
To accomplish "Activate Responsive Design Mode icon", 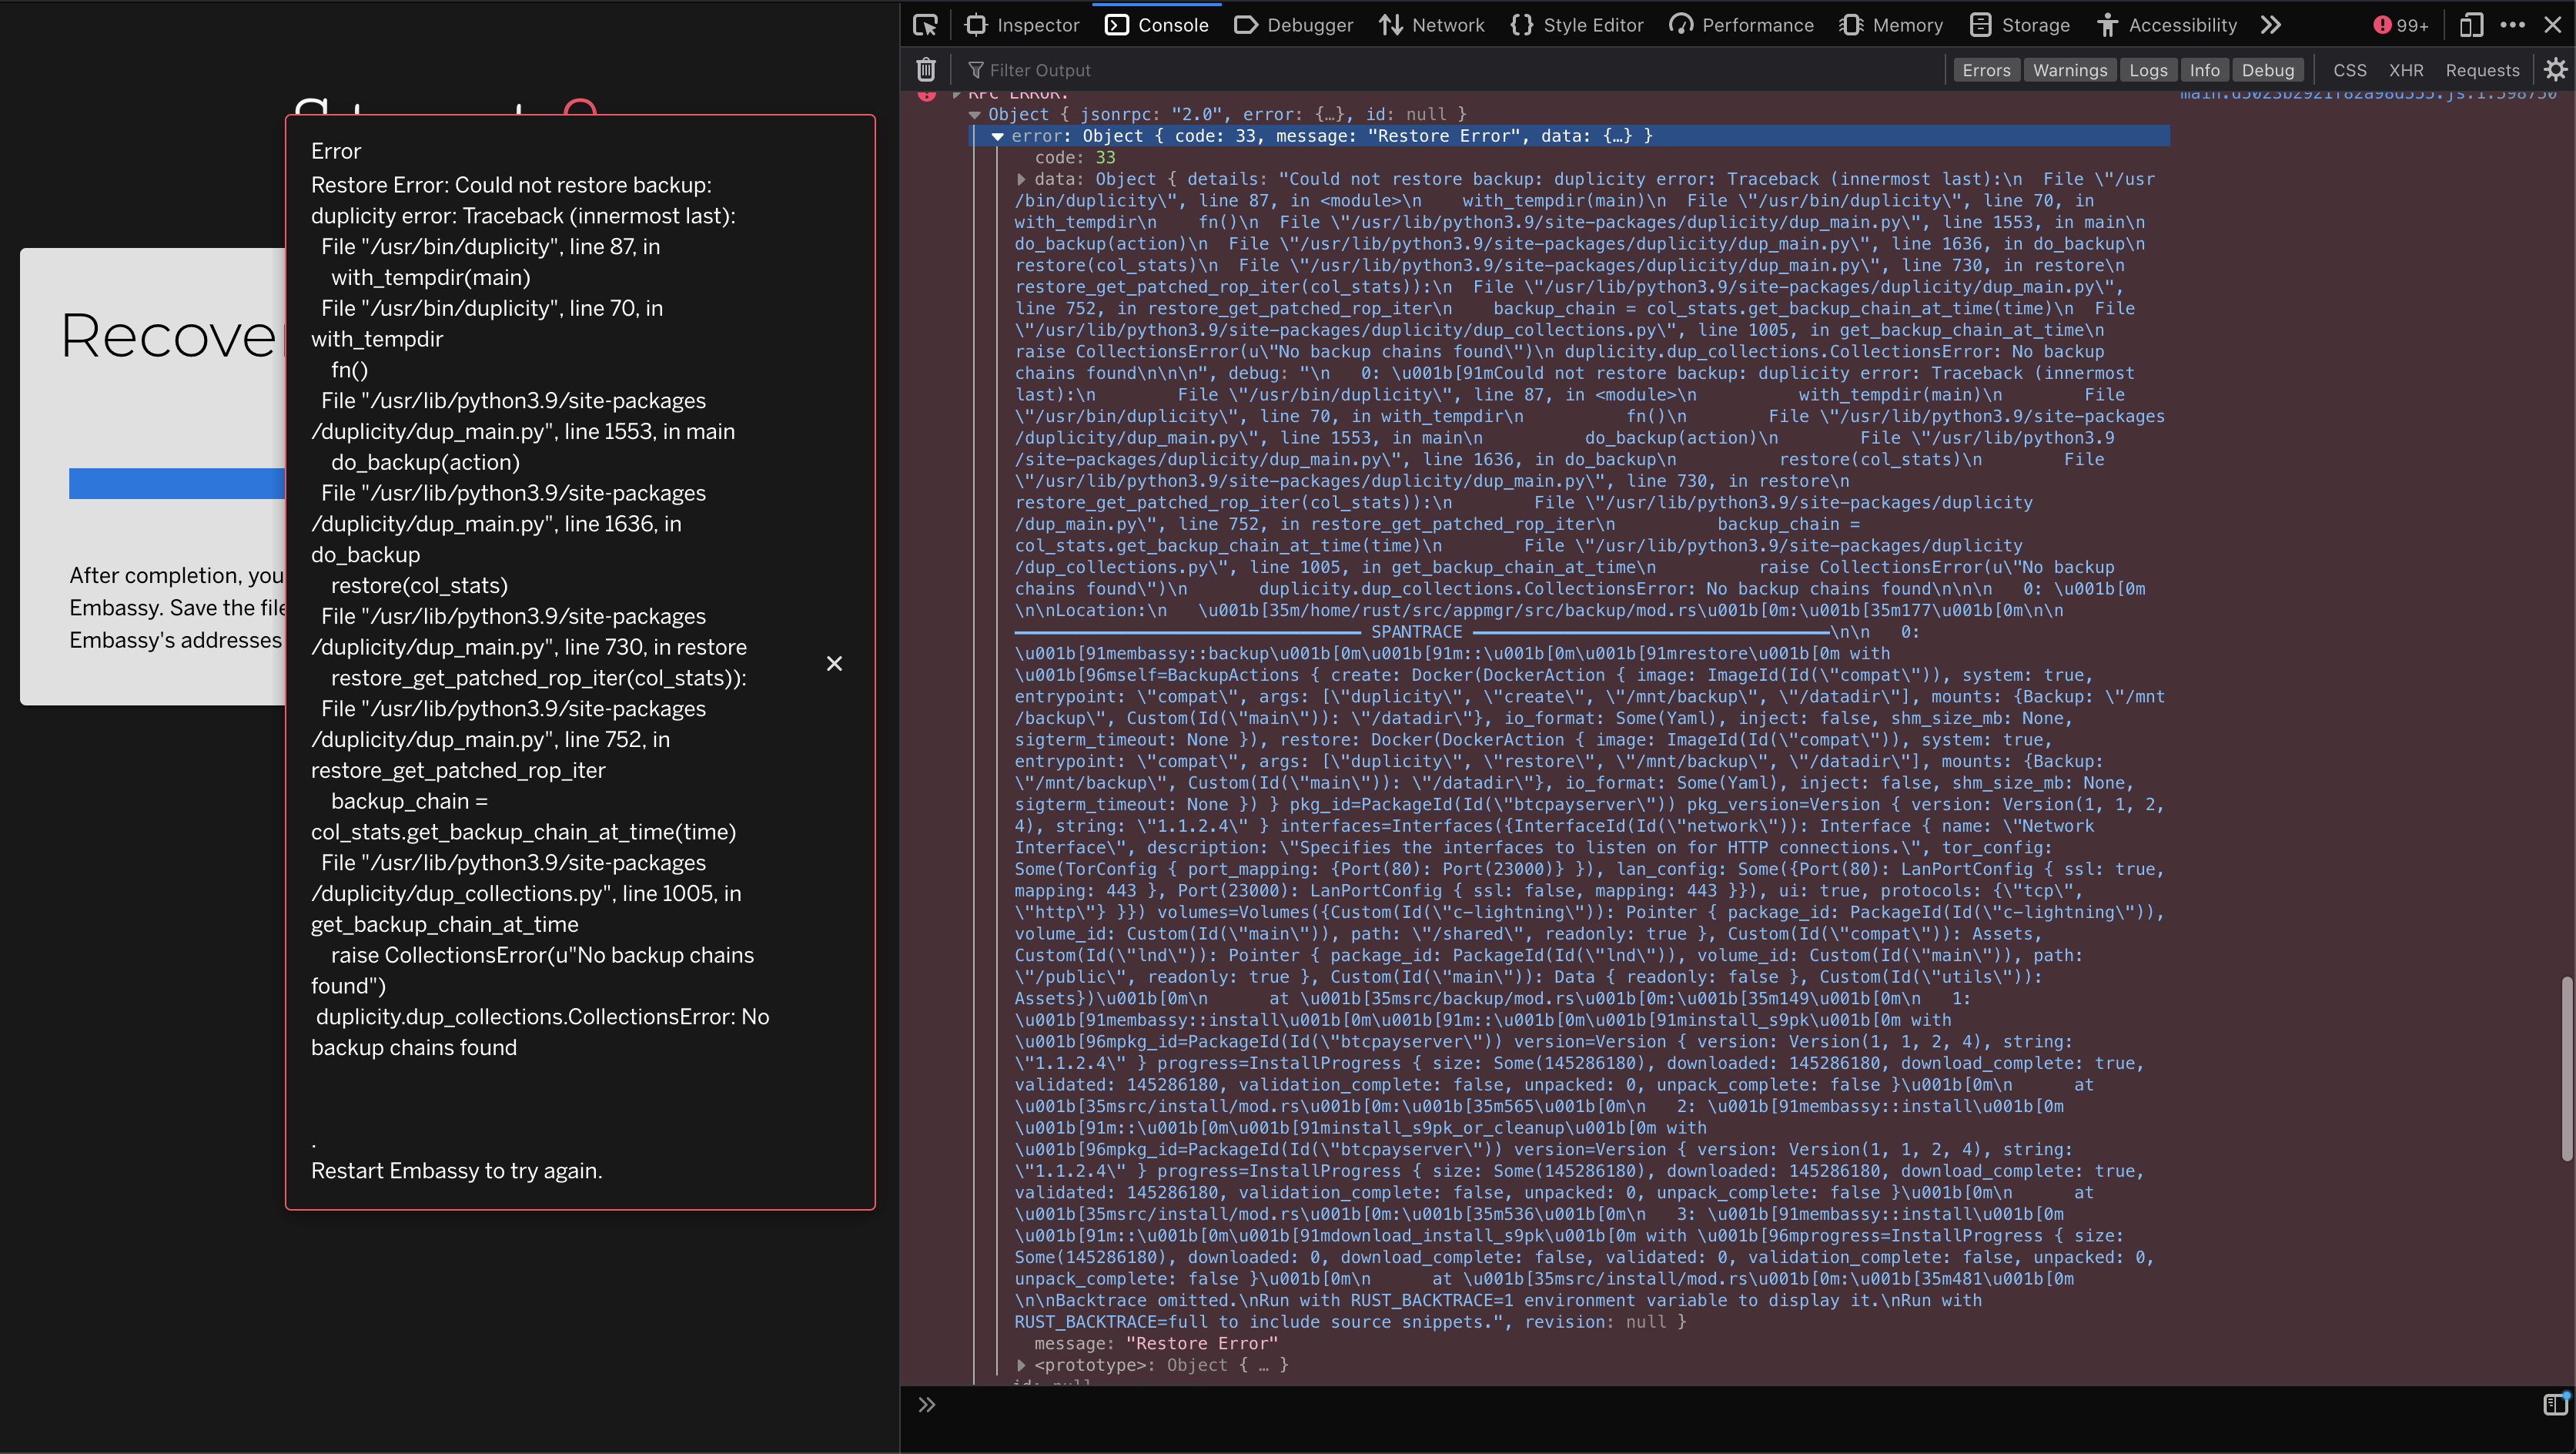I will point(2471,24).
